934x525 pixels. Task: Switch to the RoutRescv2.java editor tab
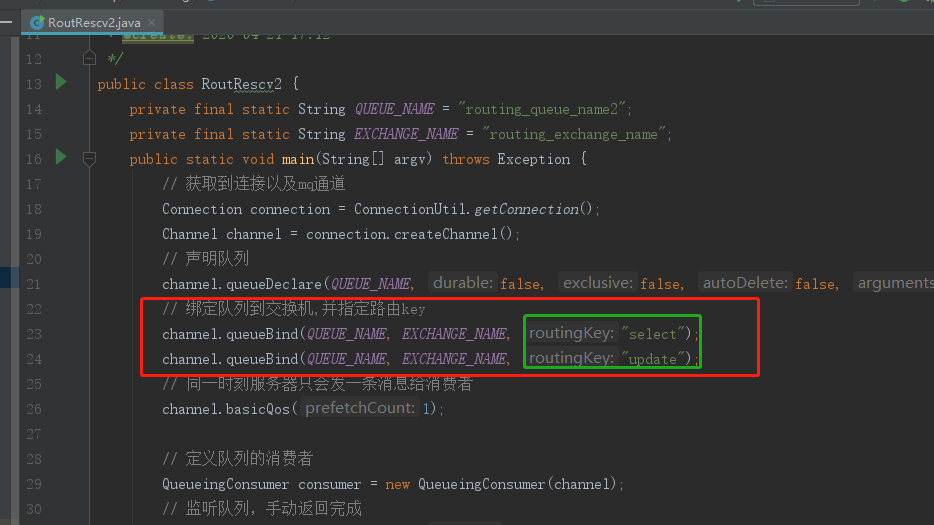point(94,23)
